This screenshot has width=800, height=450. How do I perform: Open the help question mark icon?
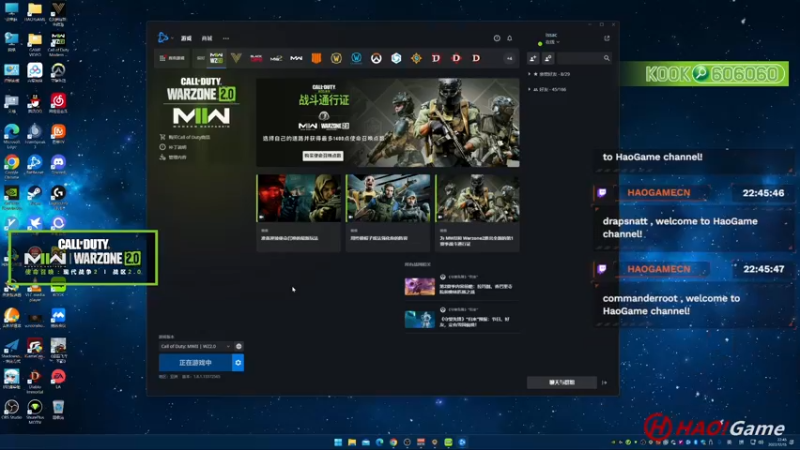coord(496,38)
